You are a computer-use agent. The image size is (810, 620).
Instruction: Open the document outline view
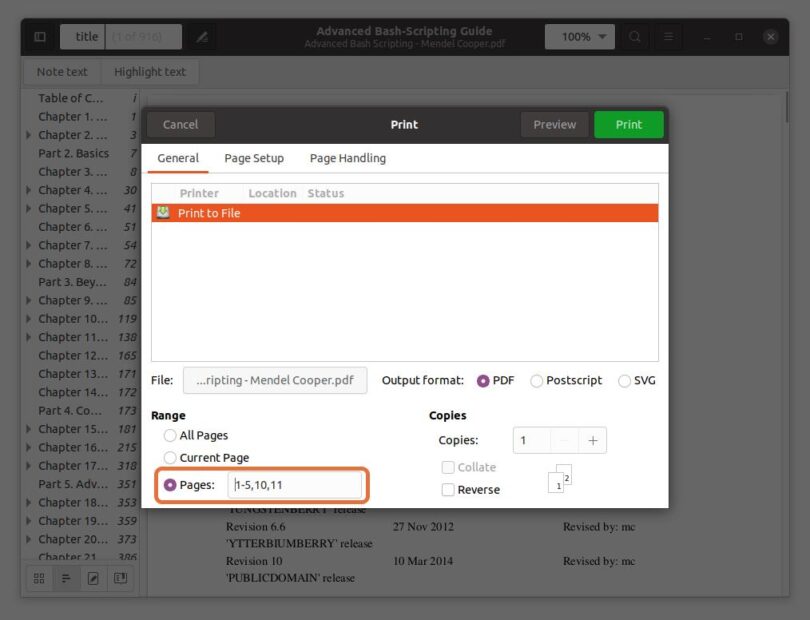point(67,577)
